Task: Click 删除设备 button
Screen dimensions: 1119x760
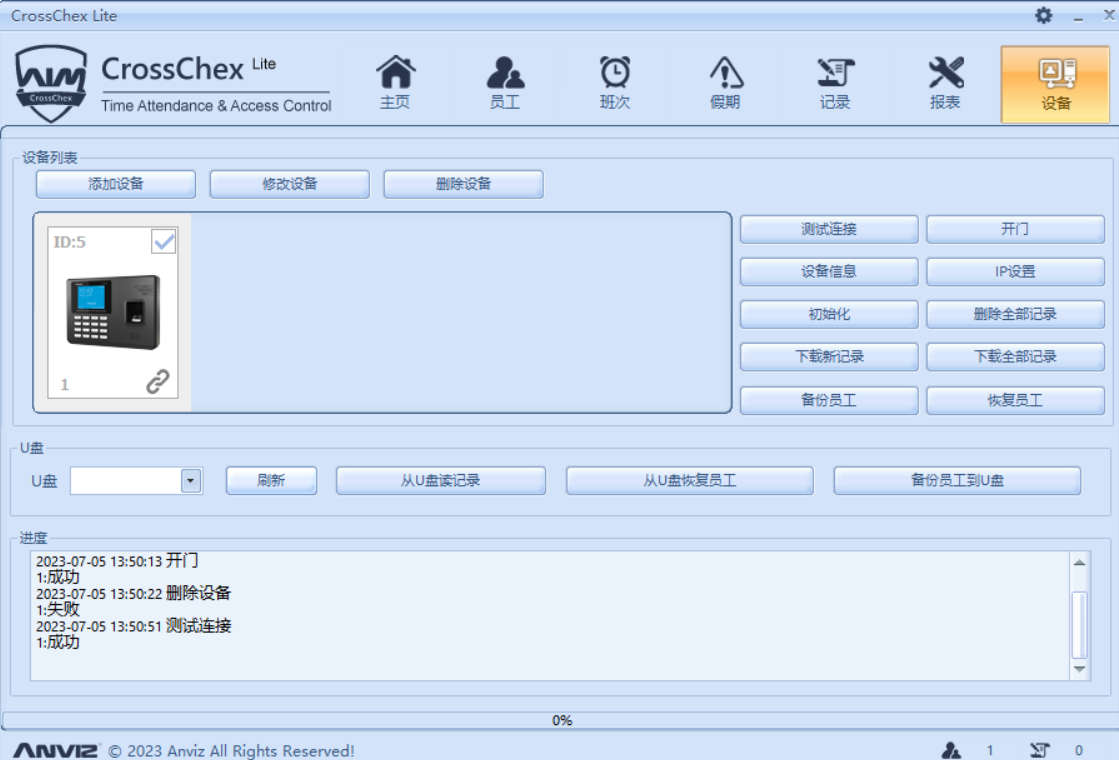Action: tap(463, 184)
